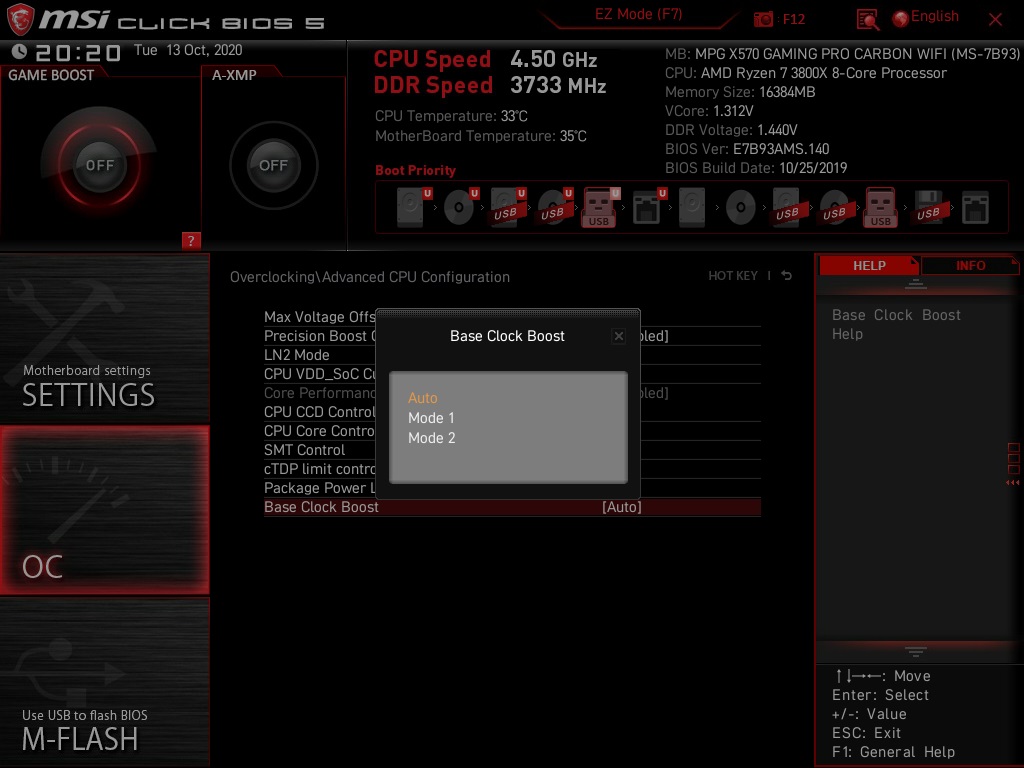Click the DDR Speed 3733 MHz readout
Screen dimensions: 1024x768
coord(490,86)
